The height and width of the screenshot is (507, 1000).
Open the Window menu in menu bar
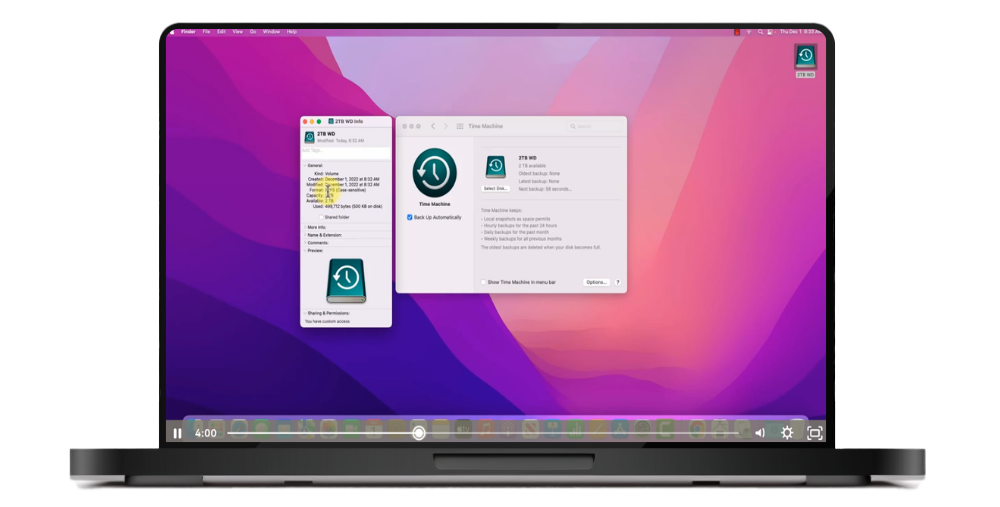pos(271,32)
